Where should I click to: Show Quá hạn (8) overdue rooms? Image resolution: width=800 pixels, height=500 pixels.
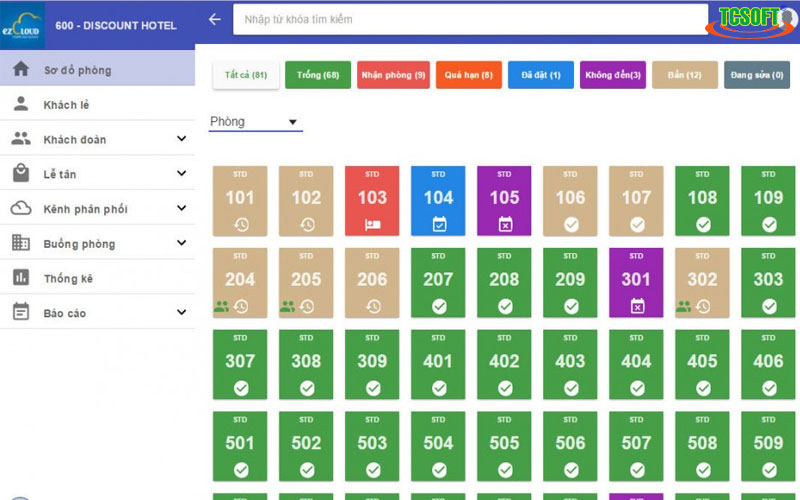[x=468, y=75]
